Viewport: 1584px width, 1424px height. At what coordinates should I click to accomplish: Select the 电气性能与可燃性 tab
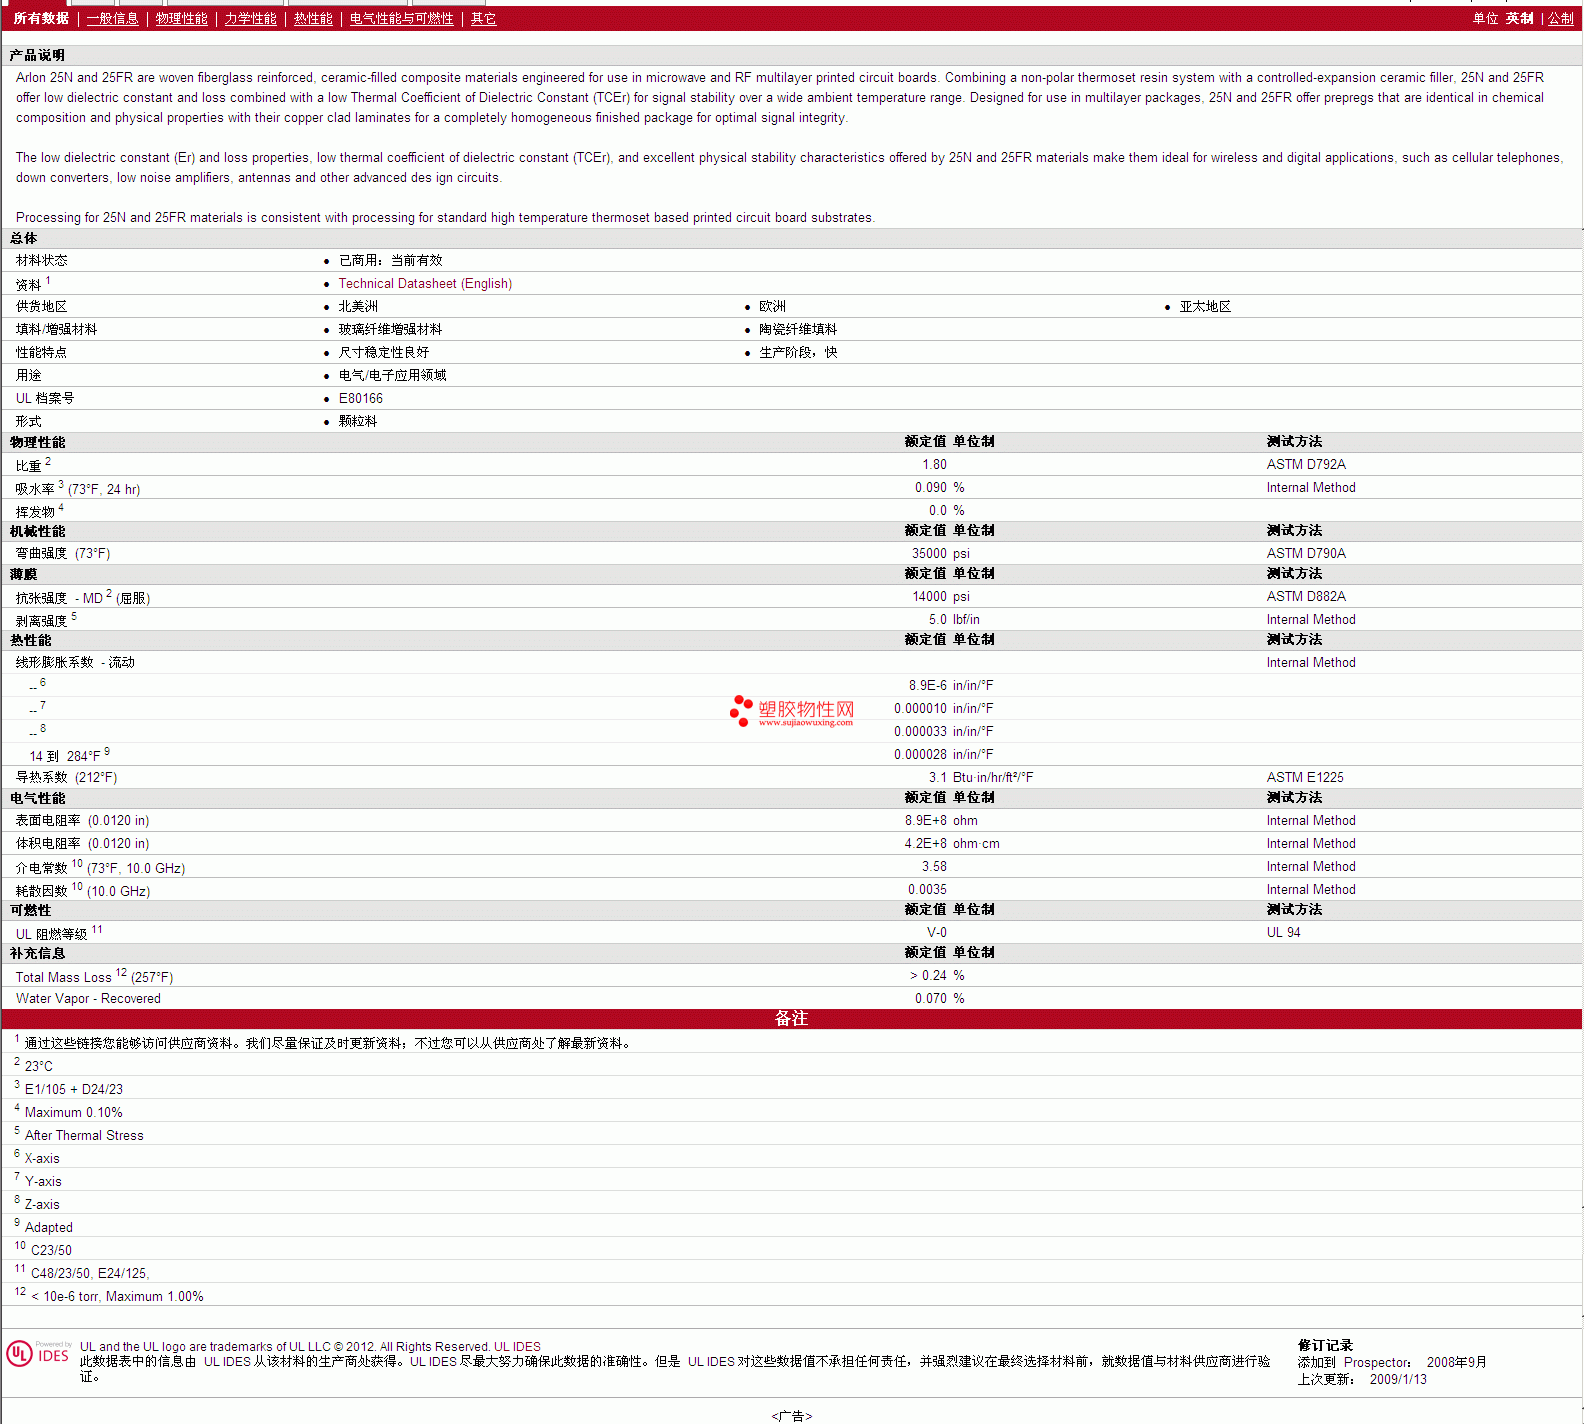click(401, 18)
